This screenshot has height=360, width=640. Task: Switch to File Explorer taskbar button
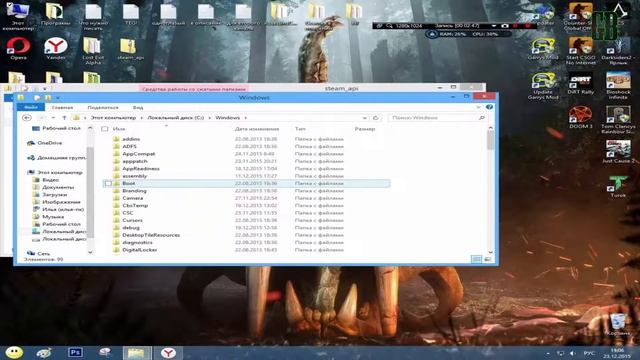click(x=136, y=352)
